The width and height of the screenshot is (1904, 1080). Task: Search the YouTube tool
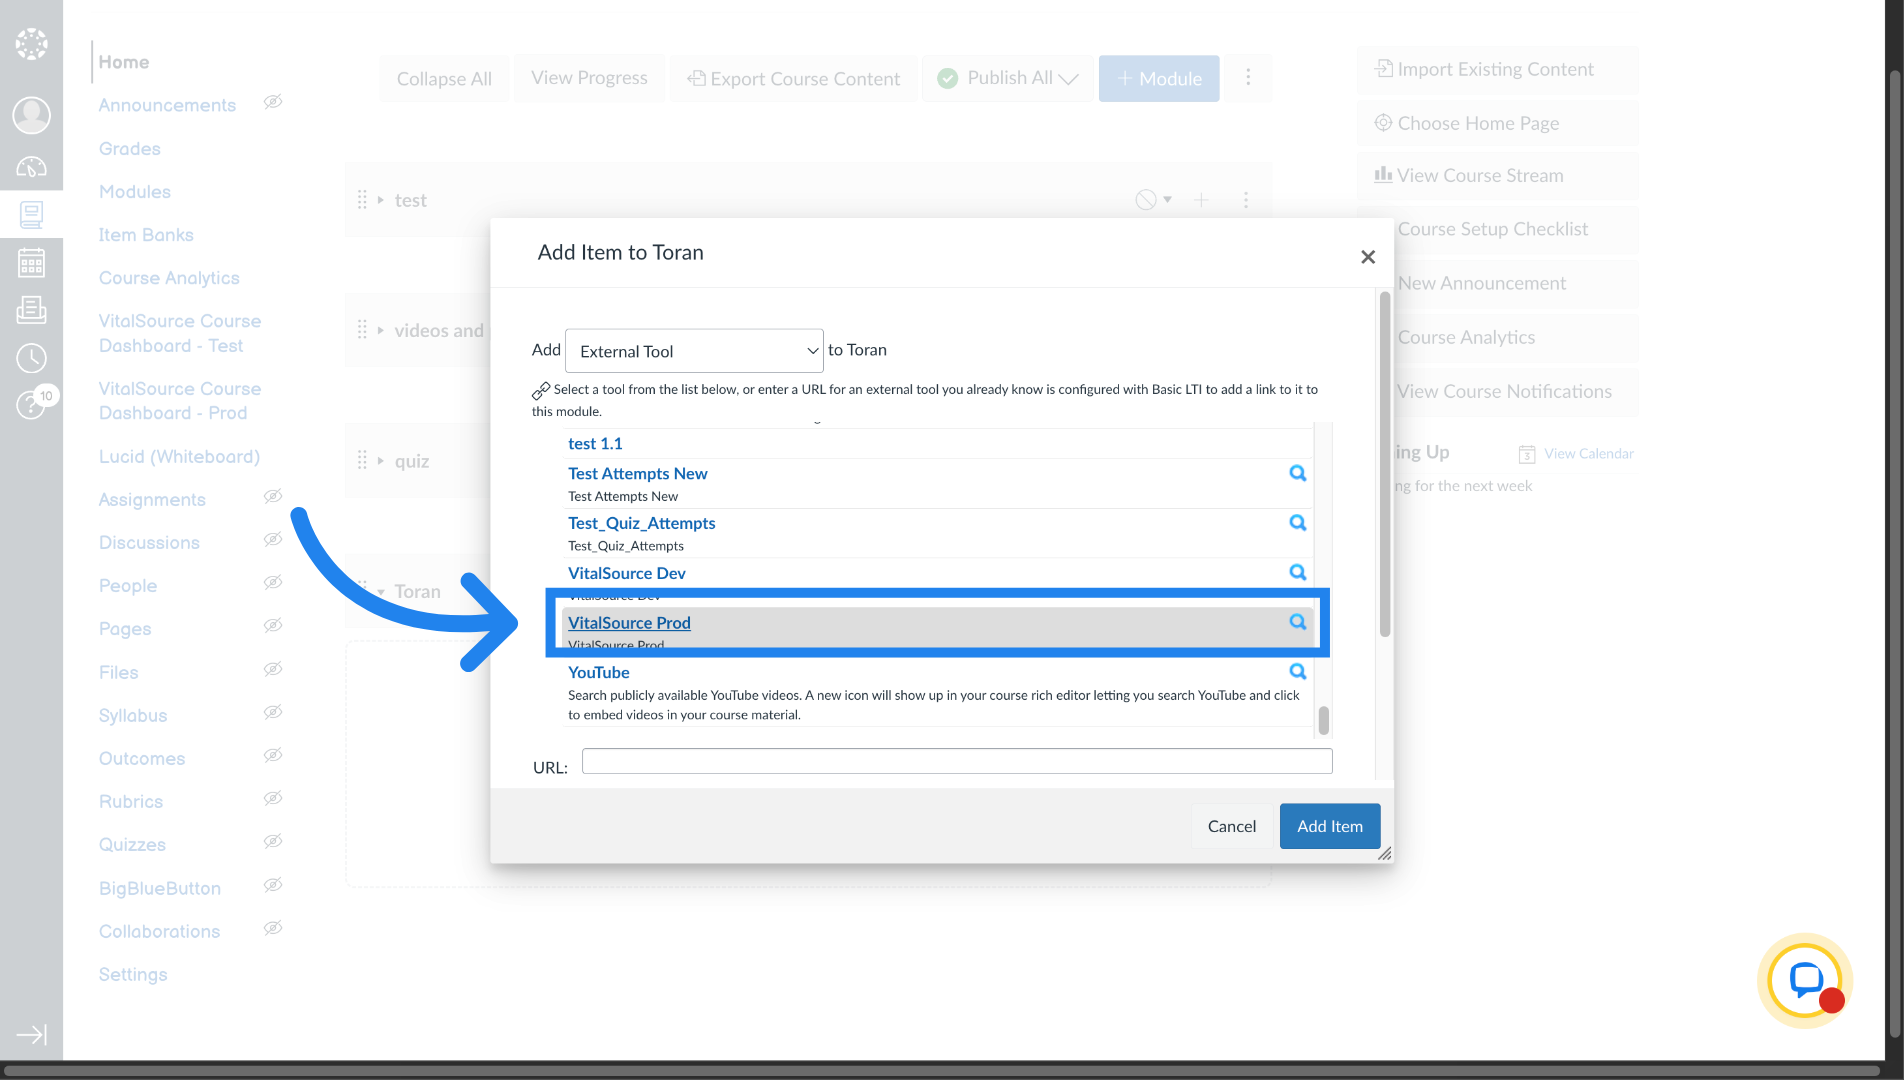(x=1297, y=672)
